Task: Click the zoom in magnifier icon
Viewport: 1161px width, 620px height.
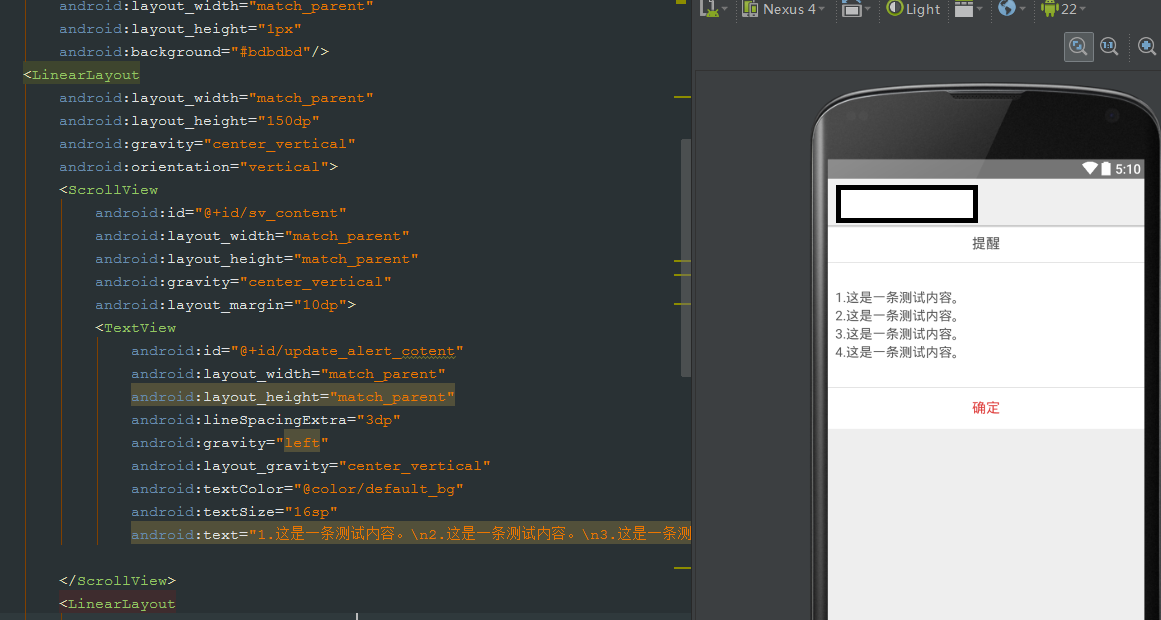Action: coord(1146,47)
